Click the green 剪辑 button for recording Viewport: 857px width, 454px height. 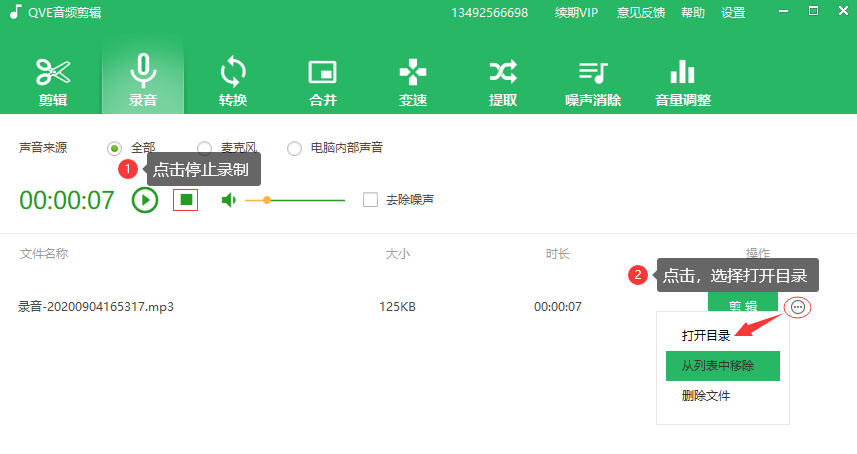click(x=742, y=307)
